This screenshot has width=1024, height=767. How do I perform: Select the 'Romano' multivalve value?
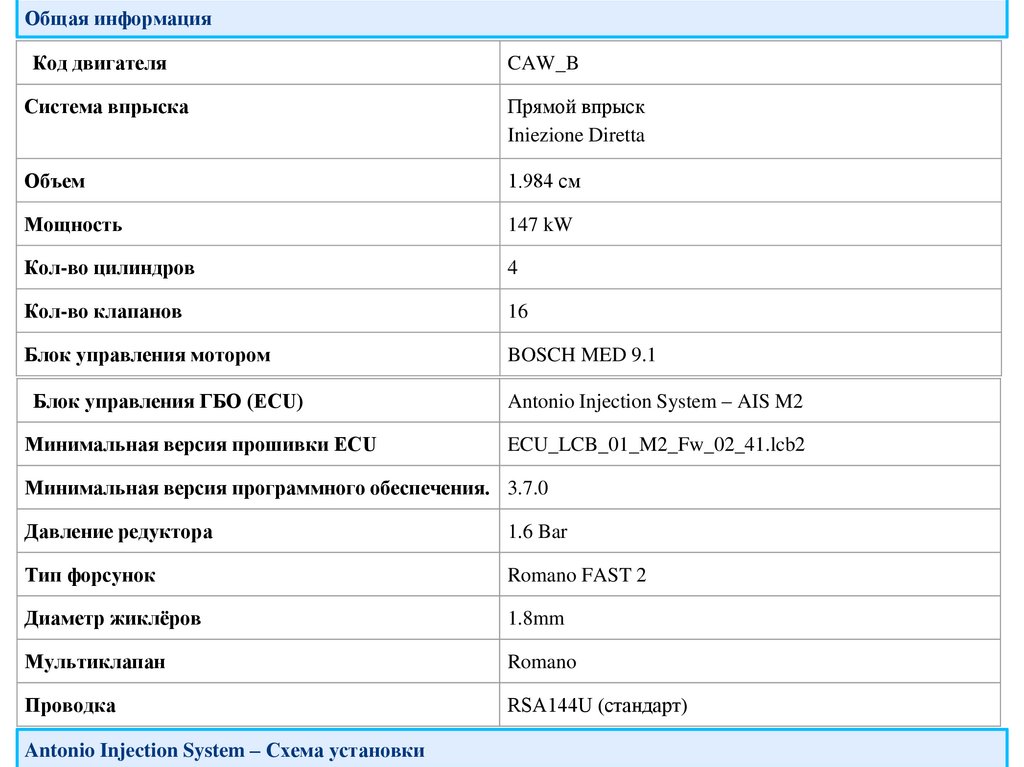(x=541, y=662)
